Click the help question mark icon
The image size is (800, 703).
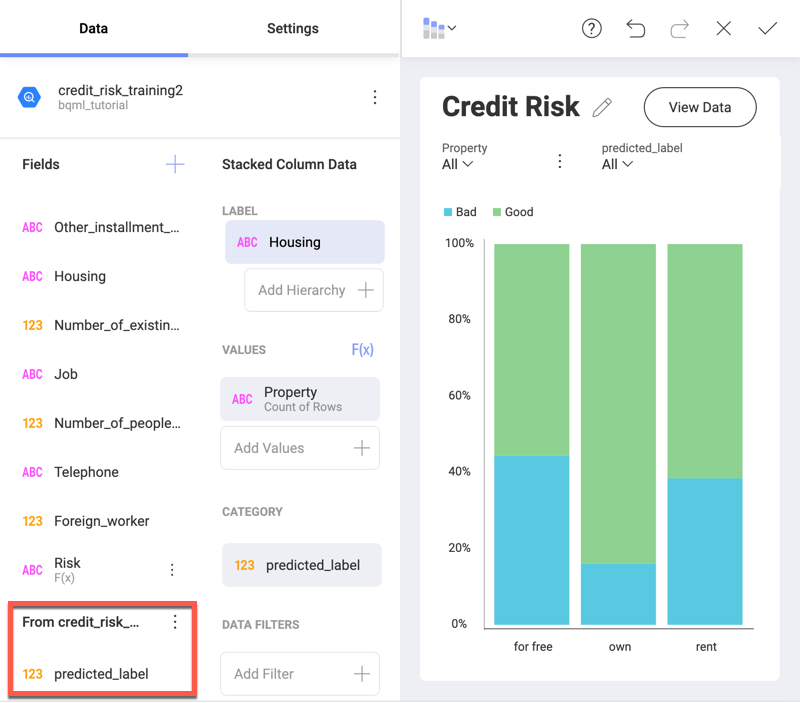(x=592, y=29)
